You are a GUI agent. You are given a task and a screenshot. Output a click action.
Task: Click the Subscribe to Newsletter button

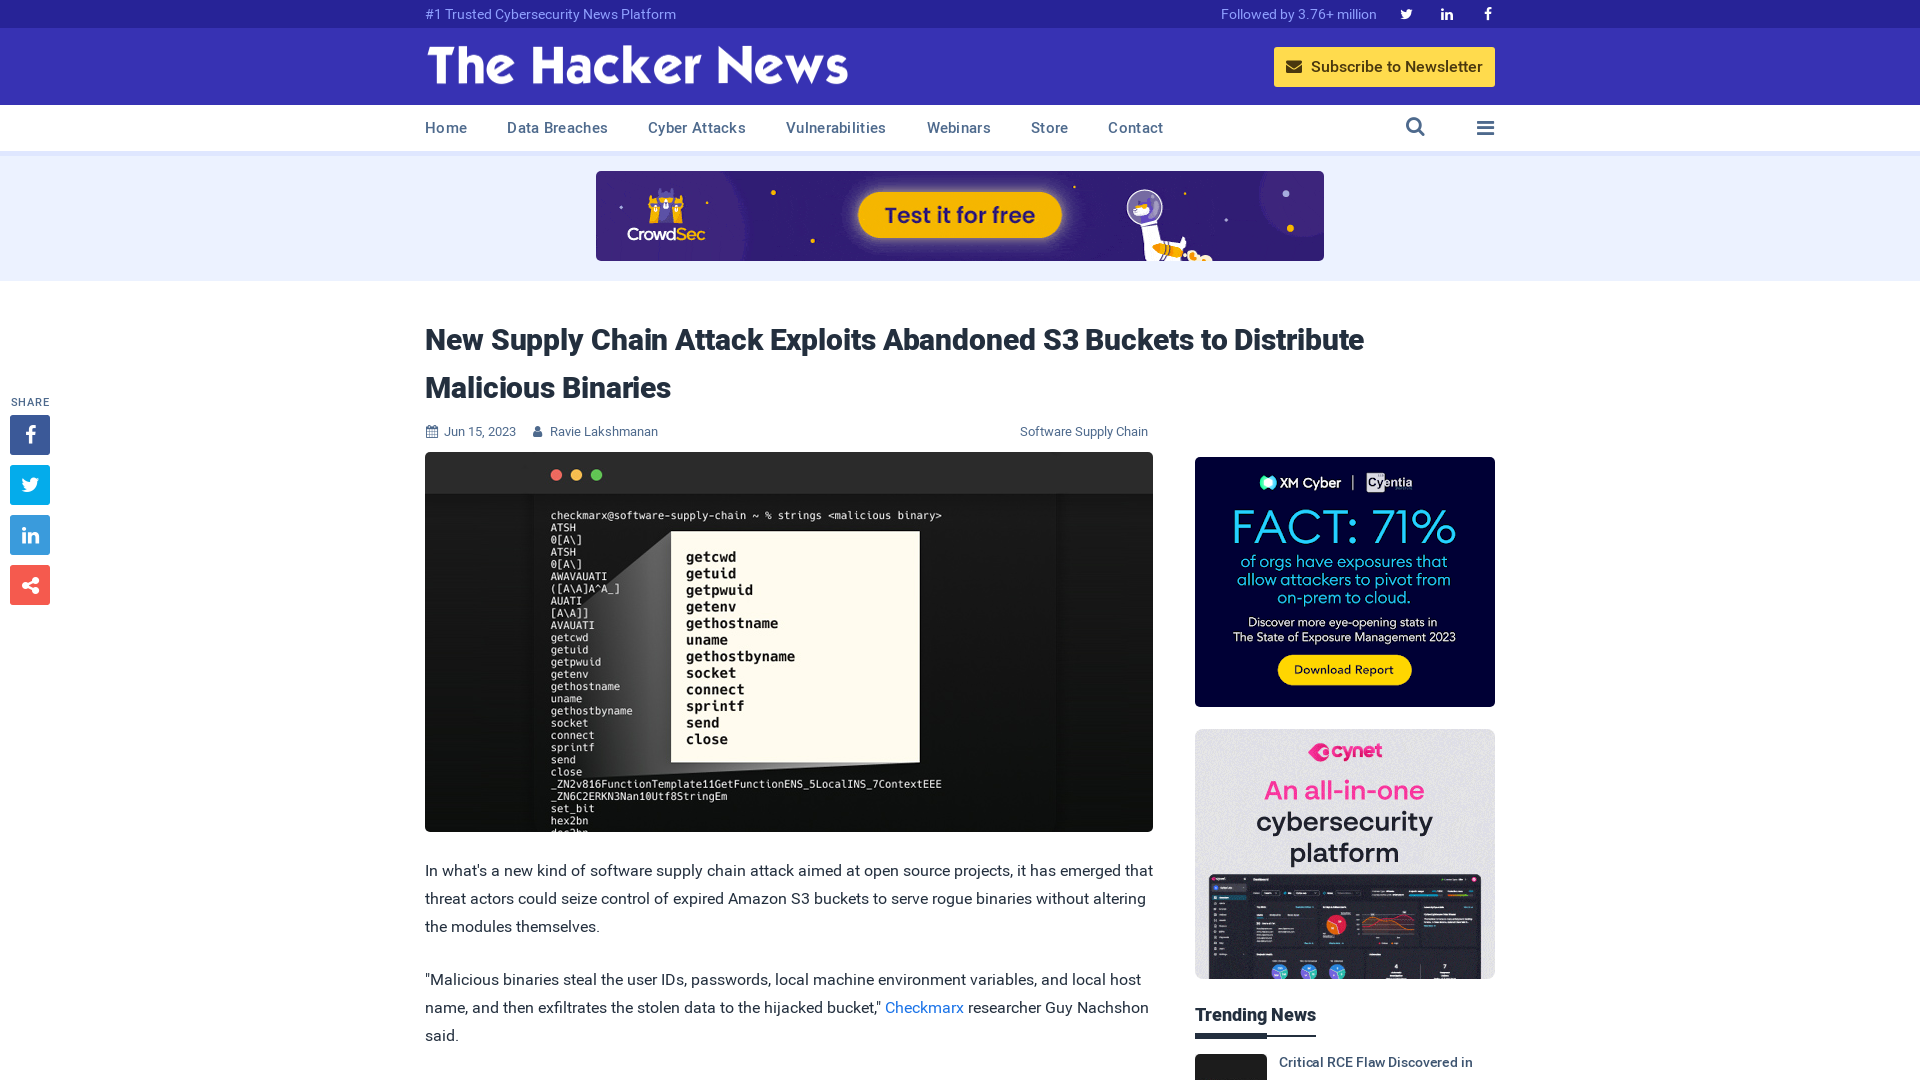tap(1383, 66)
